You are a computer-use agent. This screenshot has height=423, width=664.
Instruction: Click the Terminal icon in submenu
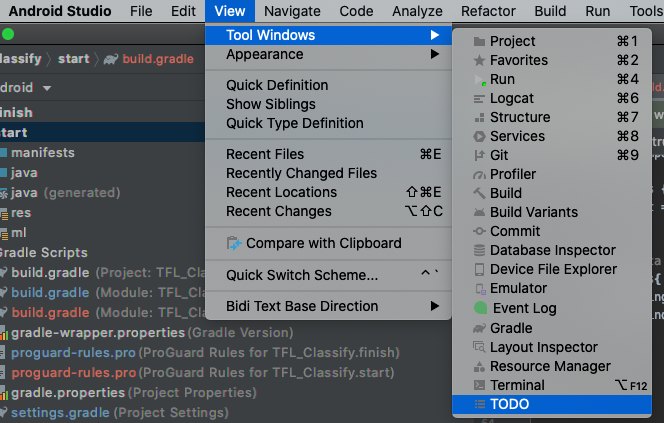tap(479, 385)
